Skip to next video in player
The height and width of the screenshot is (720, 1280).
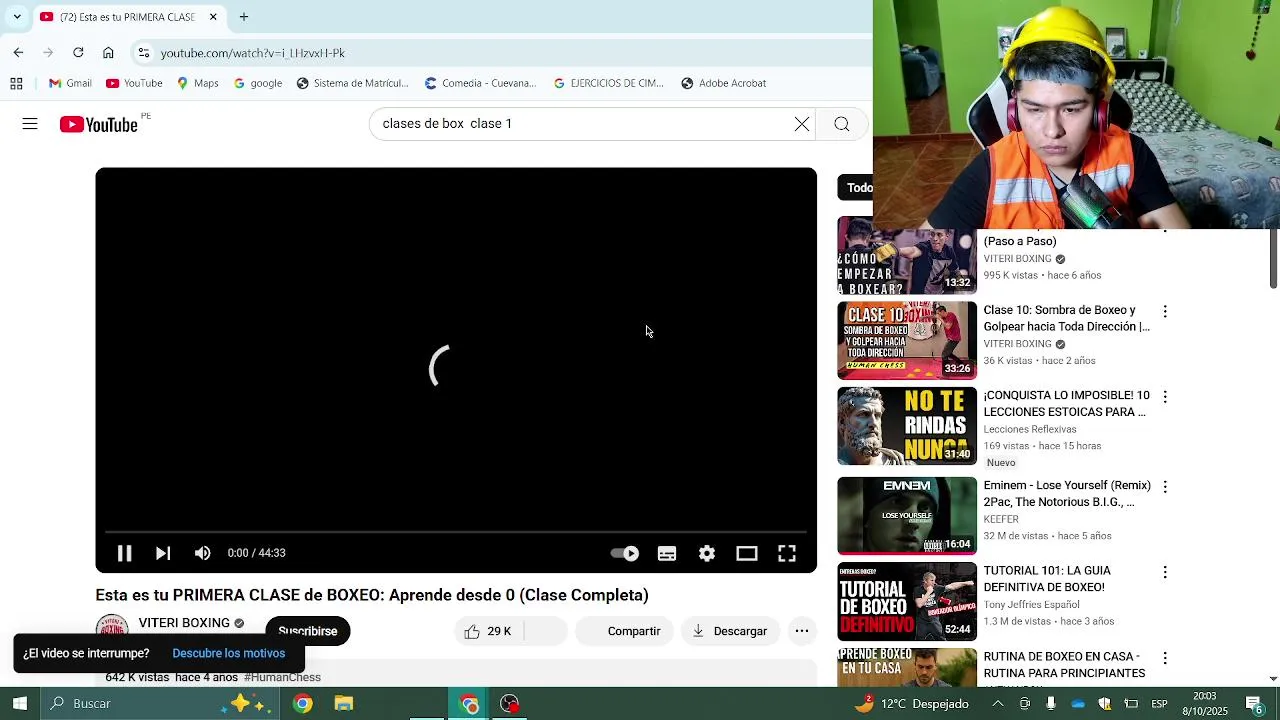point(163,553)
